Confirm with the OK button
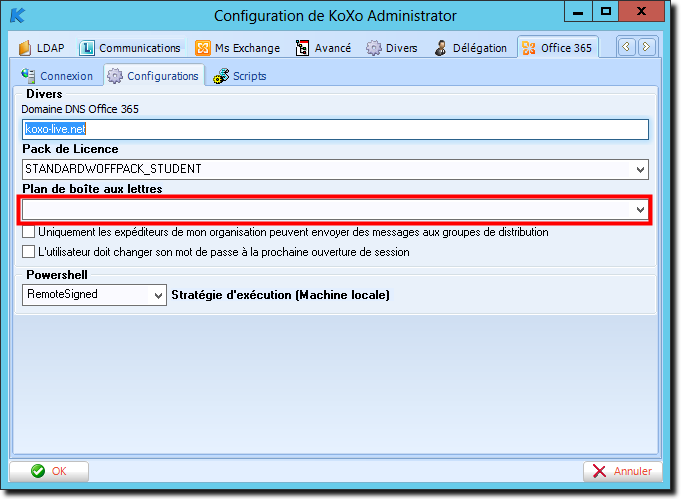 [49, 471]
